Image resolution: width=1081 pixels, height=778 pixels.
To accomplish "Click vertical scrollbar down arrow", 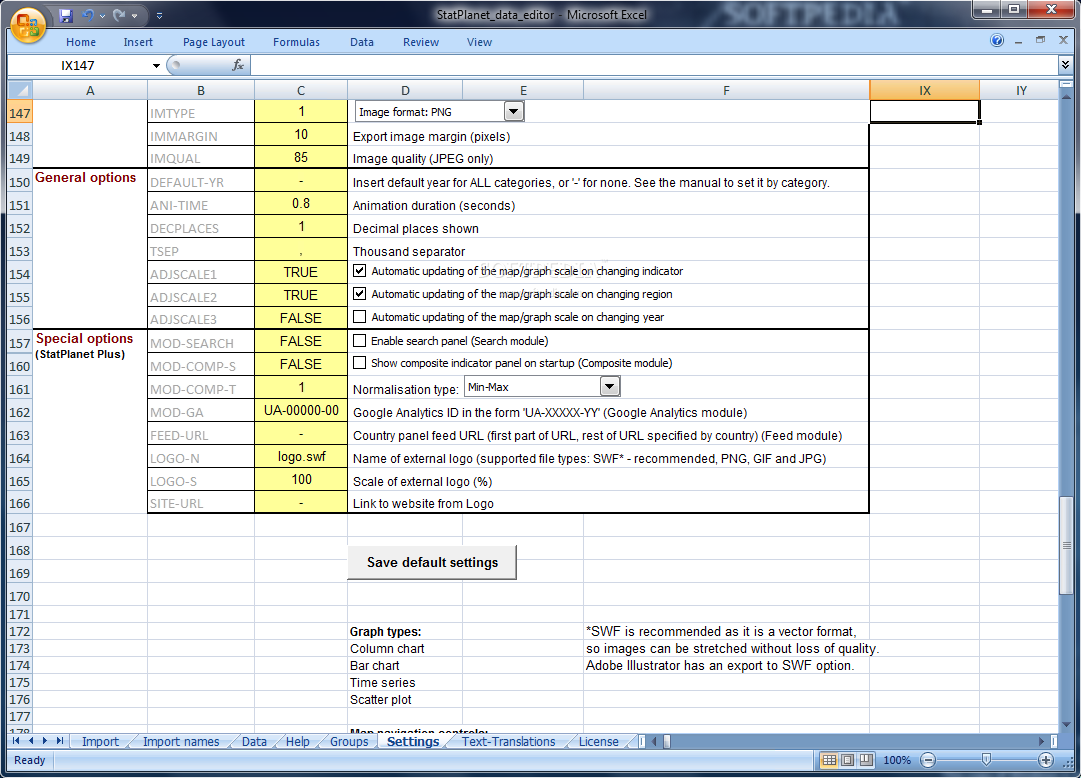I will coord(1067,724).
